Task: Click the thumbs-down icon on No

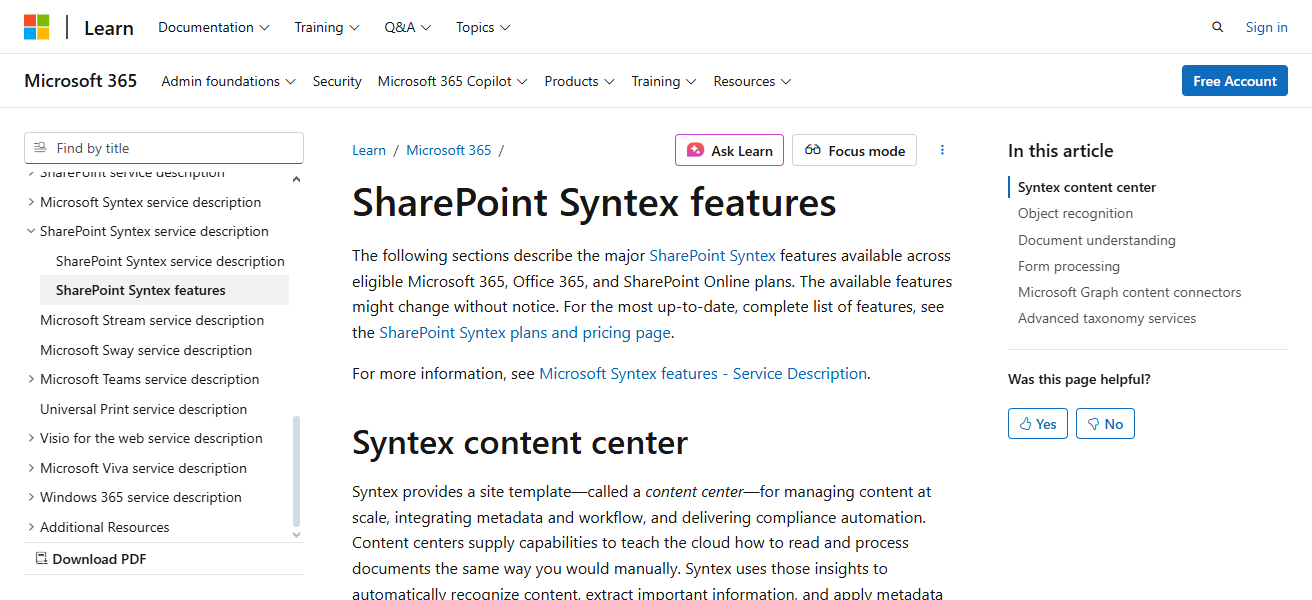Action: 1094,423
